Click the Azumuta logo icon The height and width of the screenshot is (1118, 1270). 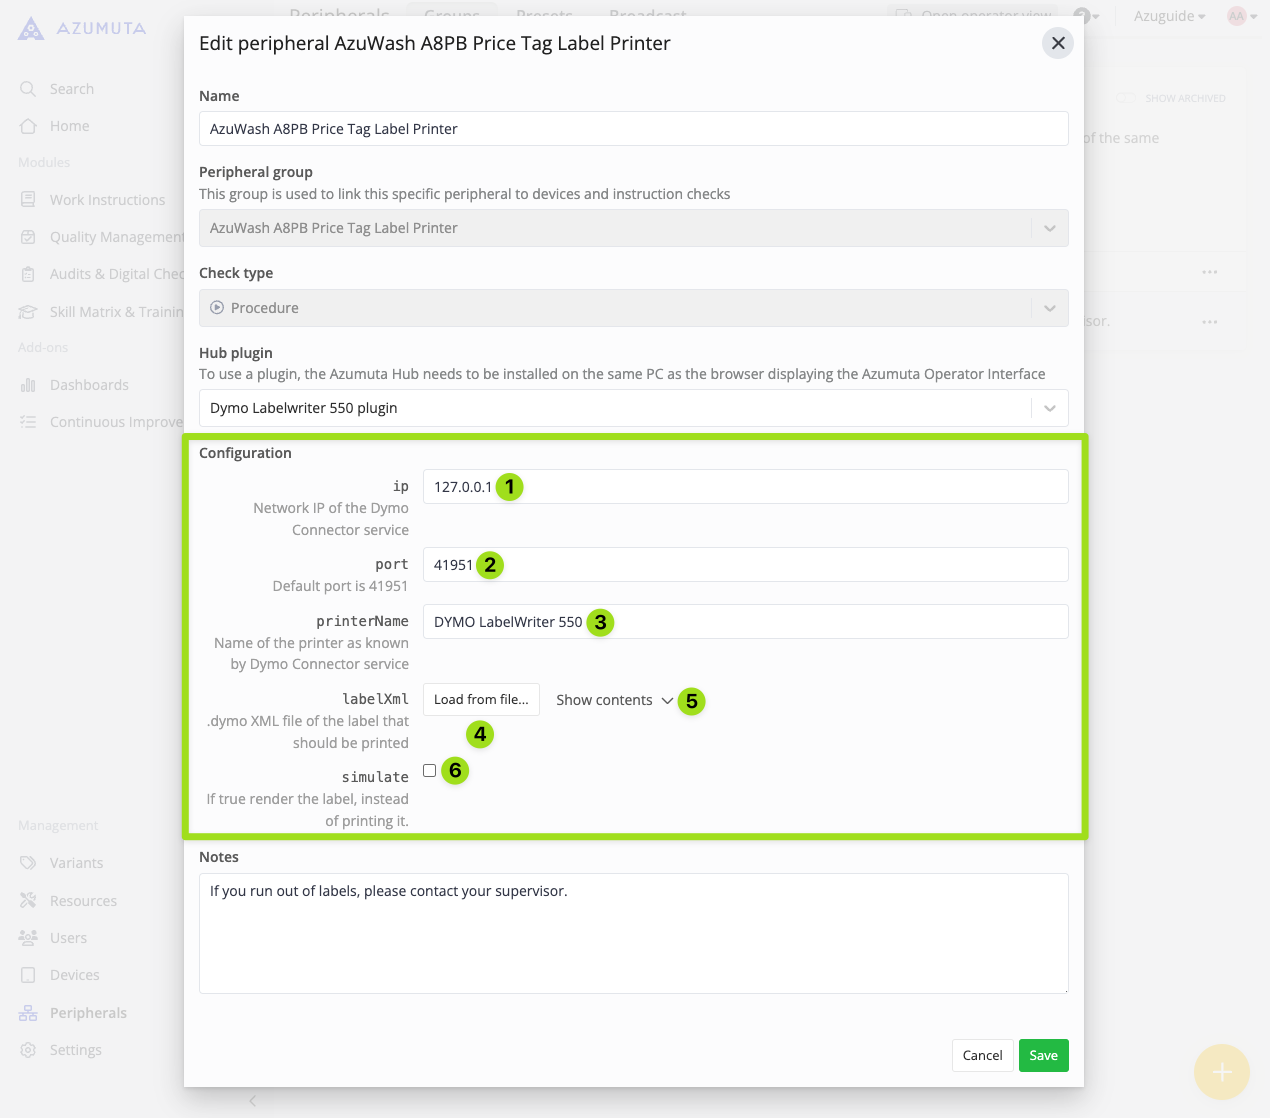tap(31, 29)
